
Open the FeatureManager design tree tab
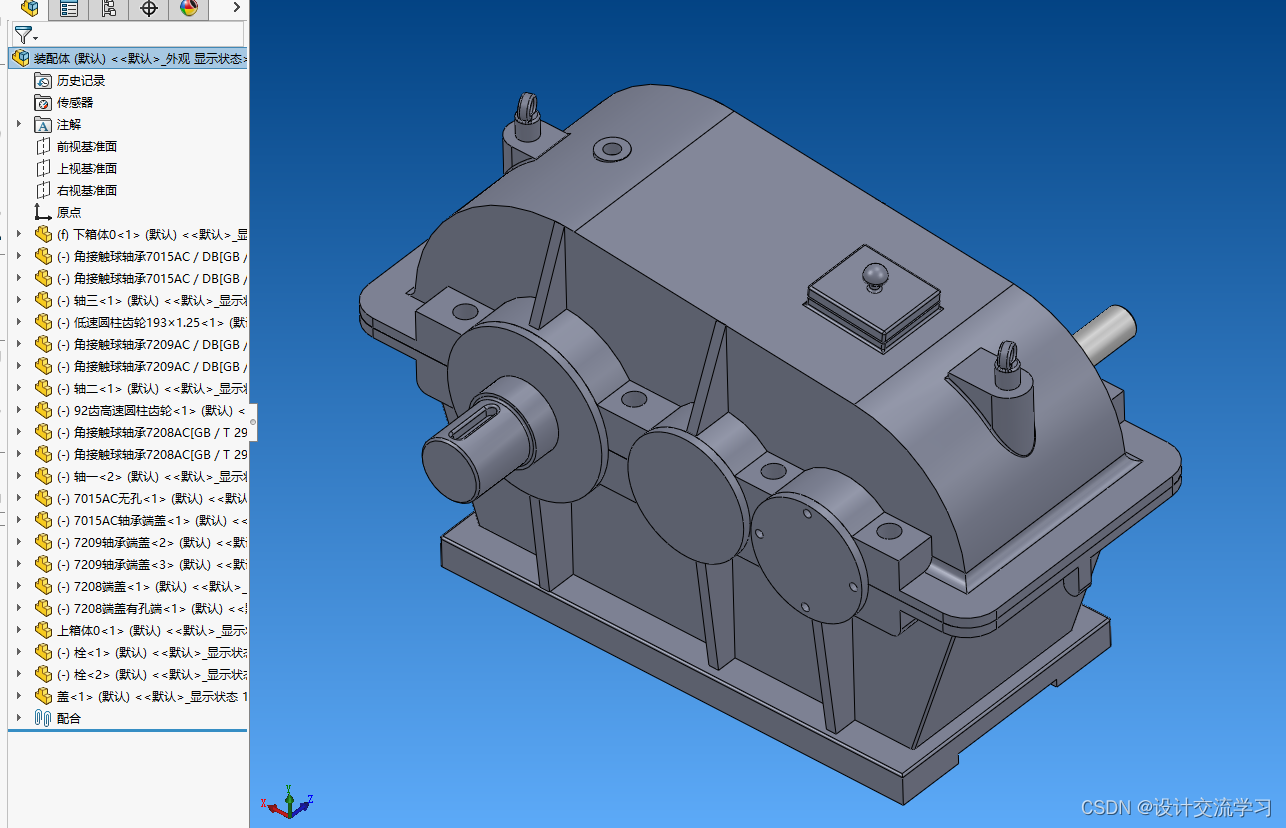point(29,9)
